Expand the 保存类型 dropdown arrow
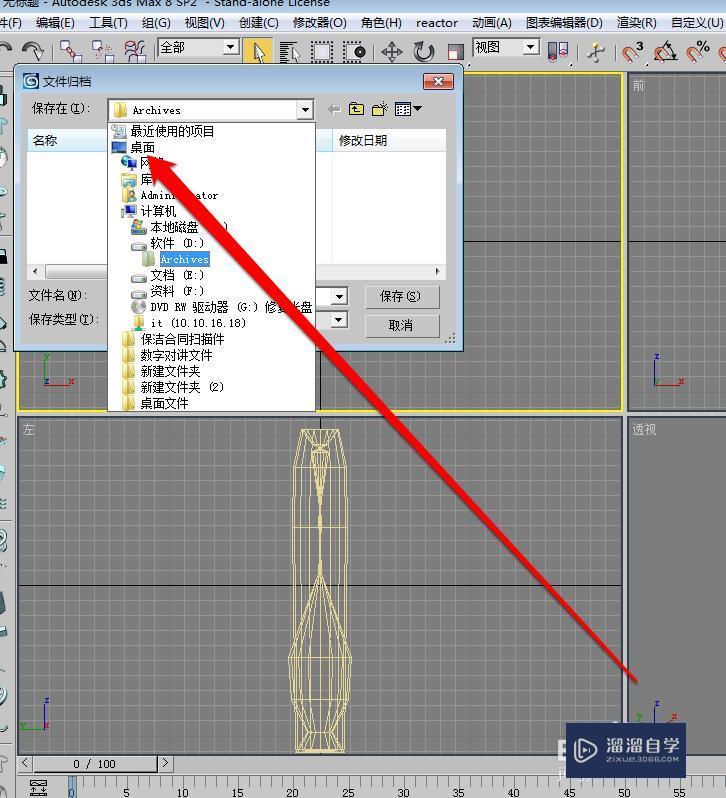726x798 pixels. point(339,320)
